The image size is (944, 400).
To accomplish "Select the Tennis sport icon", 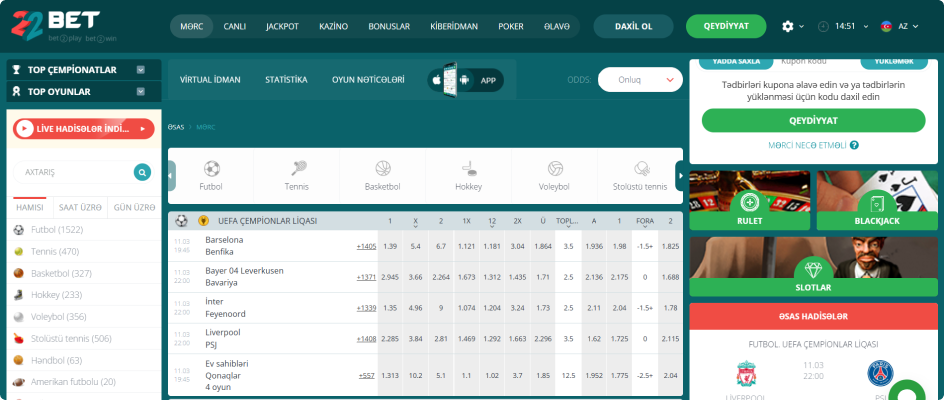I will [x=297, y=168].
